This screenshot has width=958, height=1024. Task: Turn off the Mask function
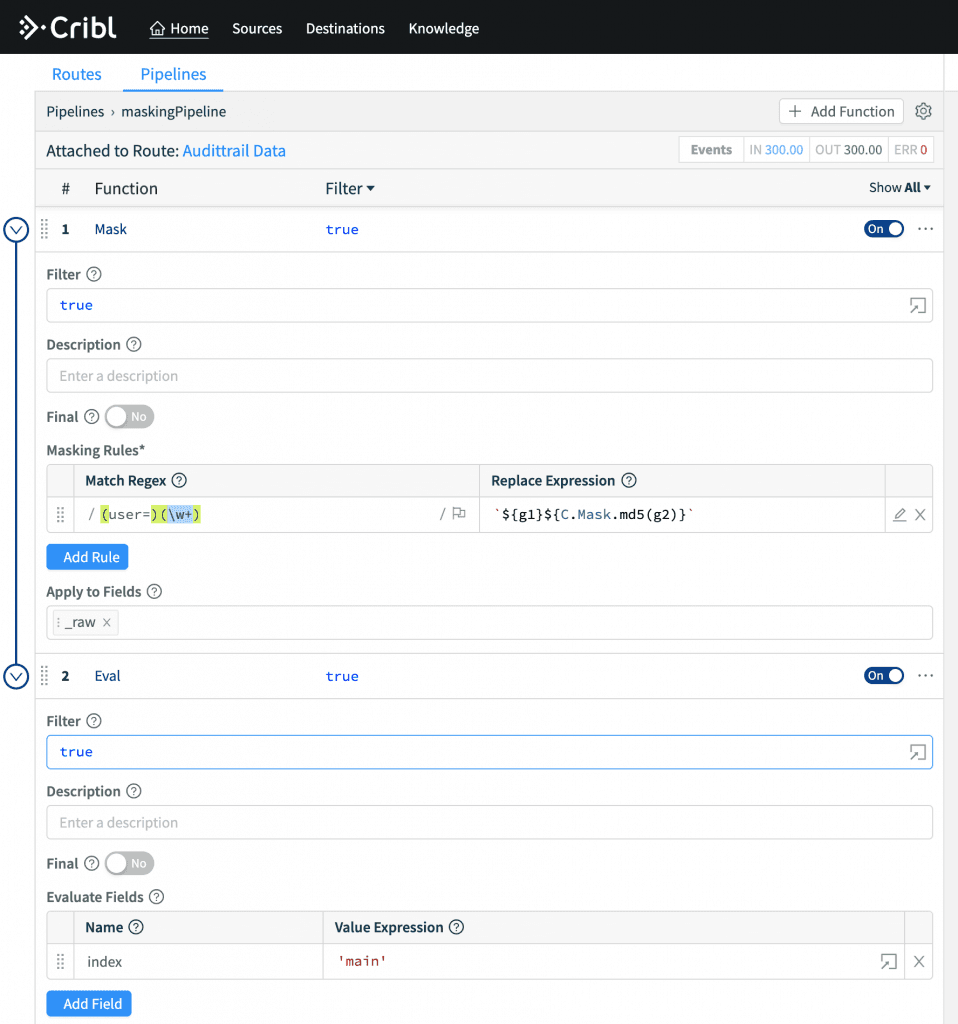(x=883, y=229)
